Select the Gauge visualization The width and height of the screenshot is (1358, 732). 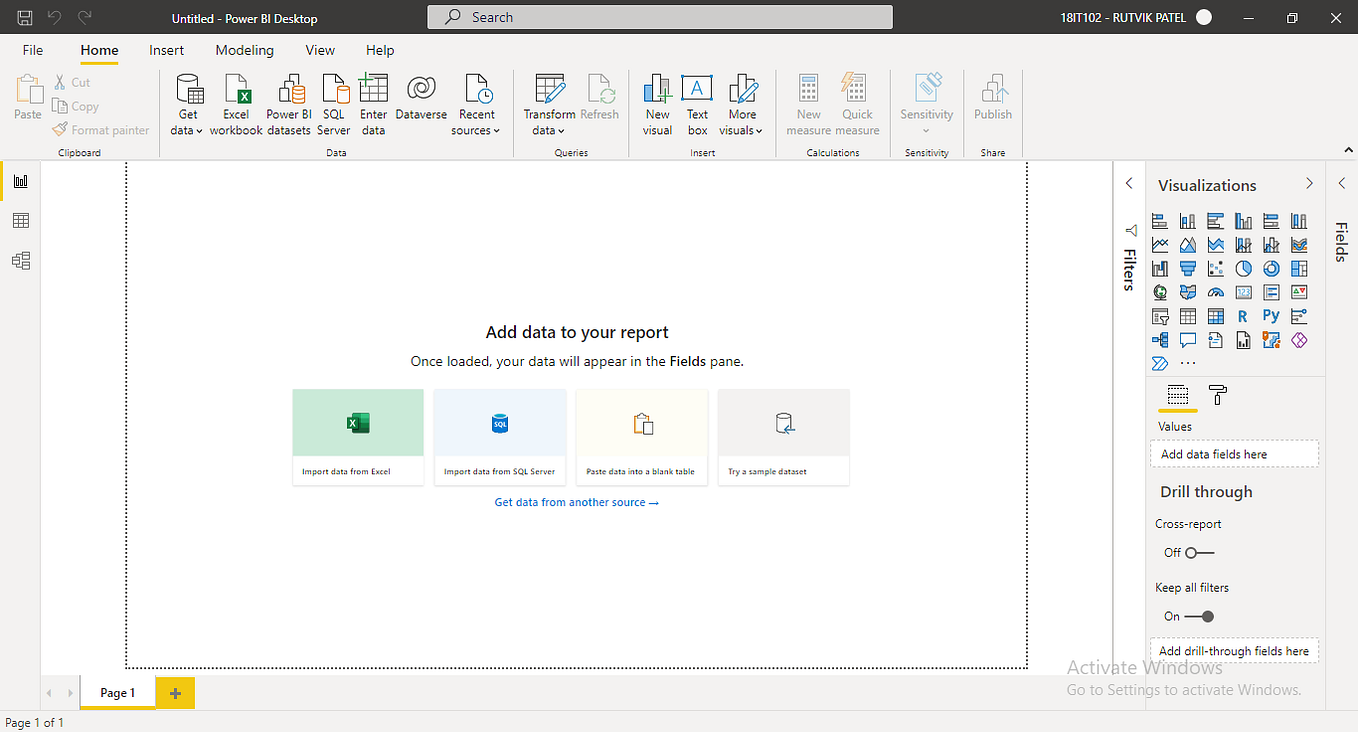[x=1215, y=292]
